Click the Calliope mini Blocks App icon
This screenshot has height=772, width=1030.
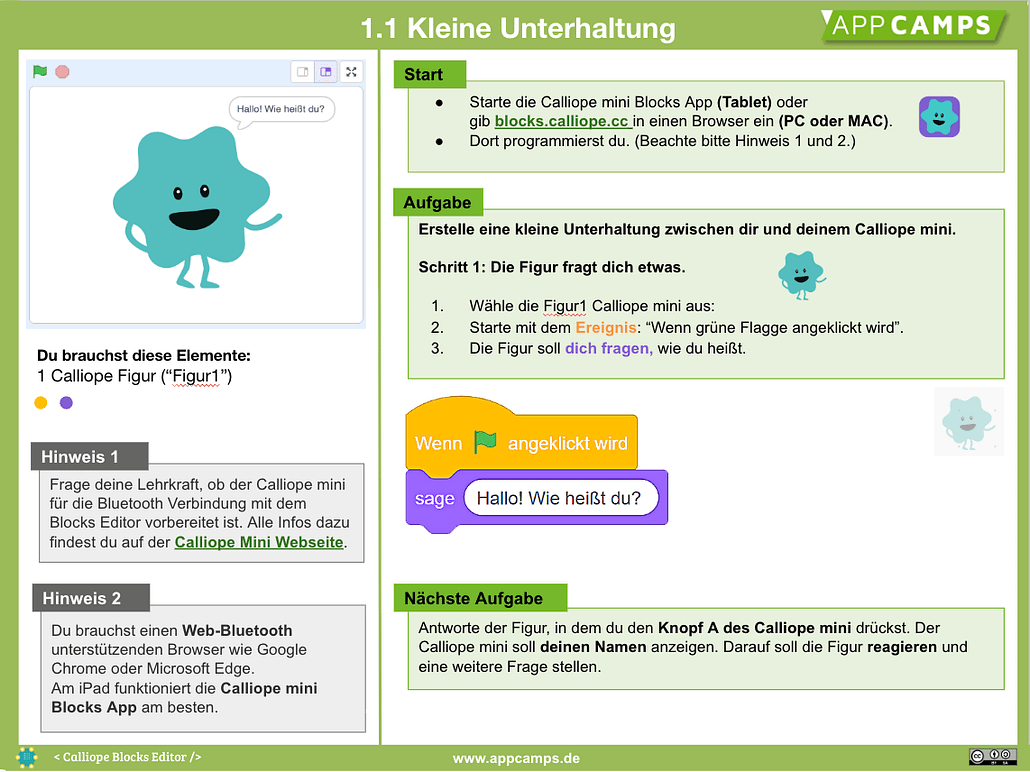coord(938,117)
